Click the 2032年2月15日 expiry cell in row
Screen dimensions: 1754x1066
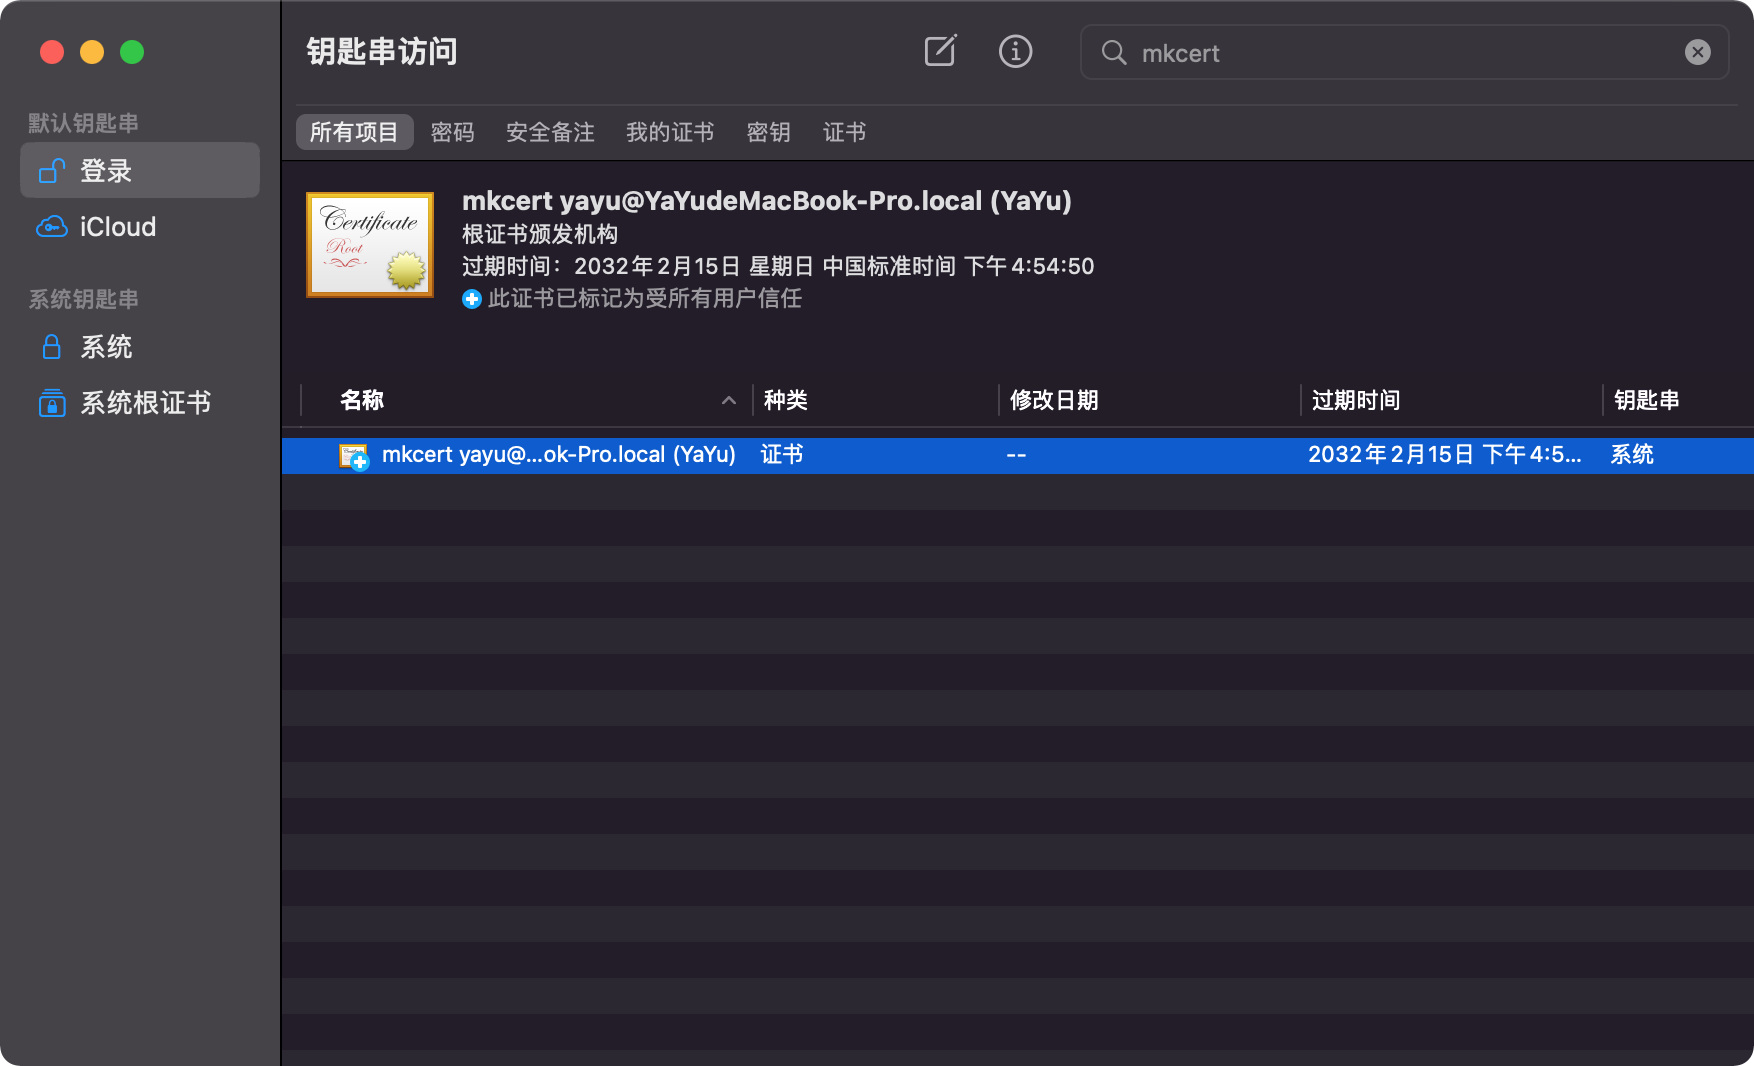tap(1445, 455)
